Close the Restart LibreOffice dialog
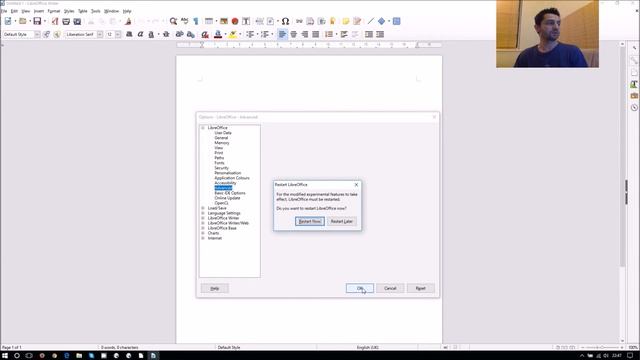This screenshot has height=360, width=640. coord(356,184)
